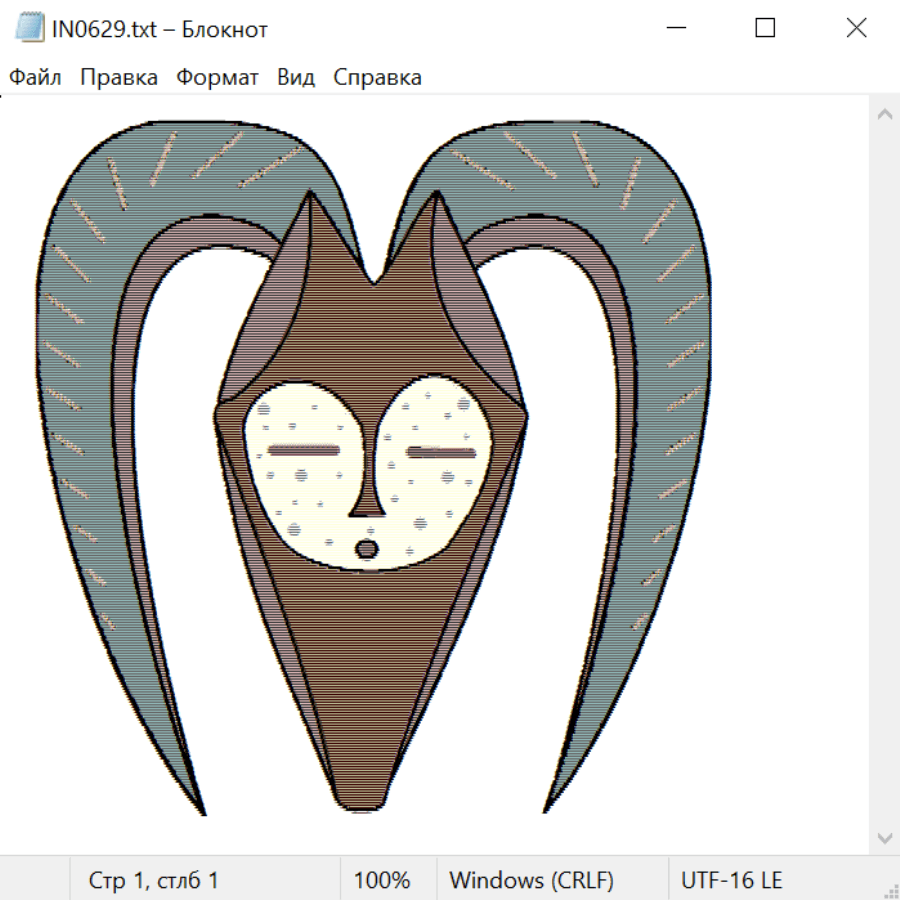Open the Правка menu

click(119, 77)
